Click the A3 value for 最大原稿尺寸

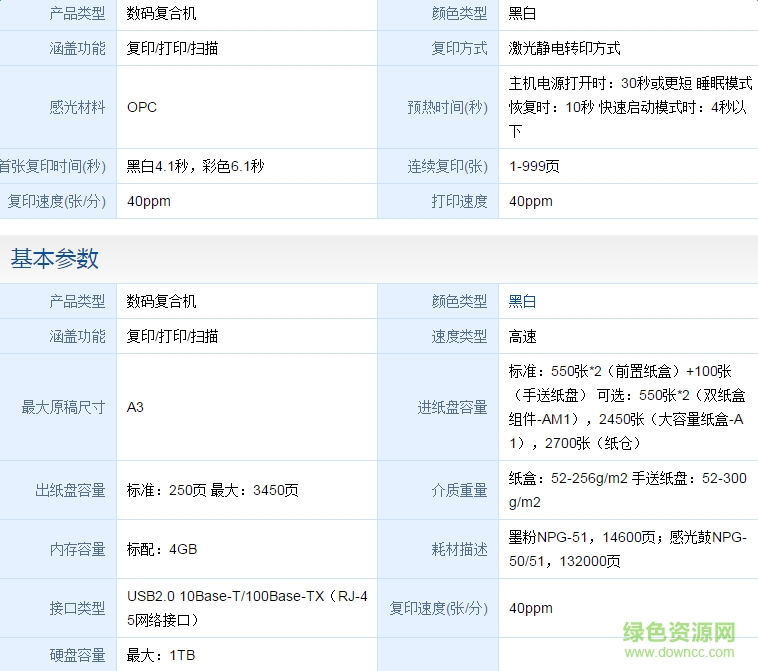point(135,407)
